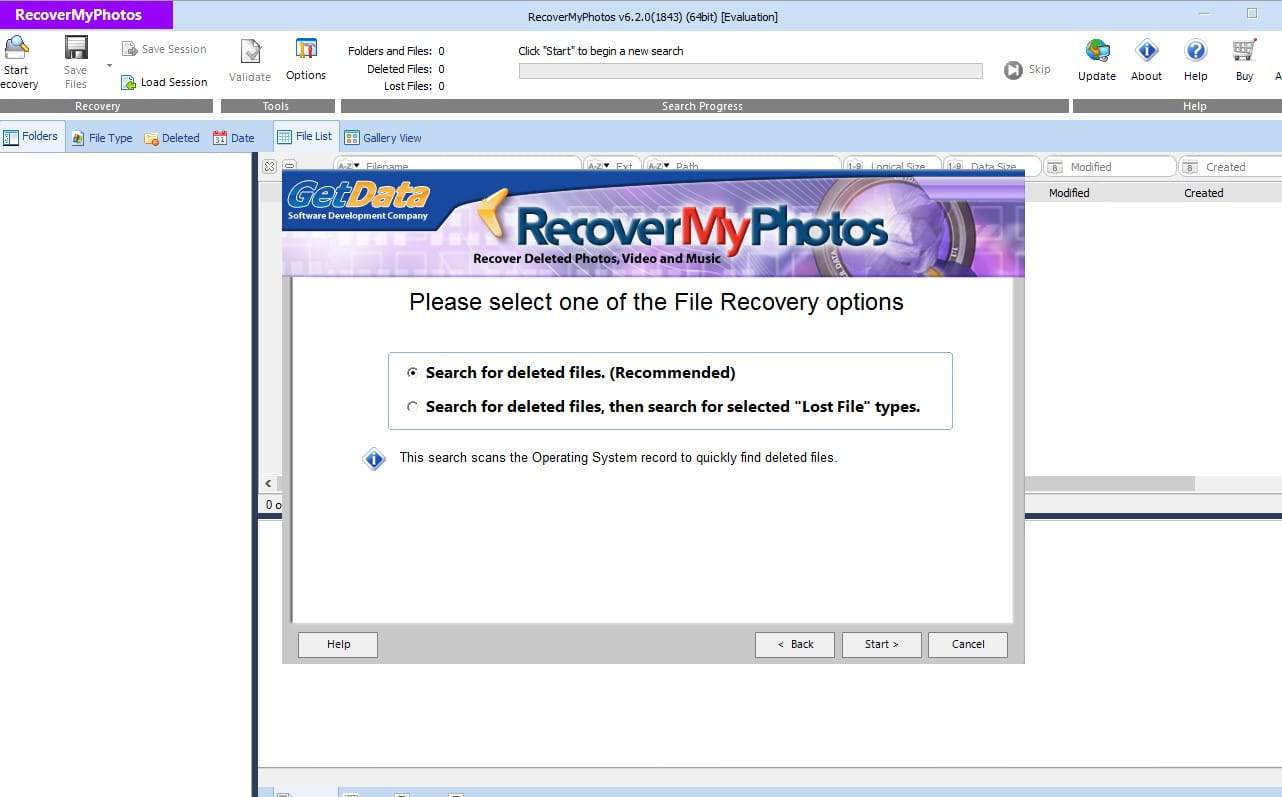Image resolution: width=1282 pixels, height=797 pixels.
Task: Maximize the RecoverMyPhotos window
Action: pyautogui.click(x=1251, y=14)
